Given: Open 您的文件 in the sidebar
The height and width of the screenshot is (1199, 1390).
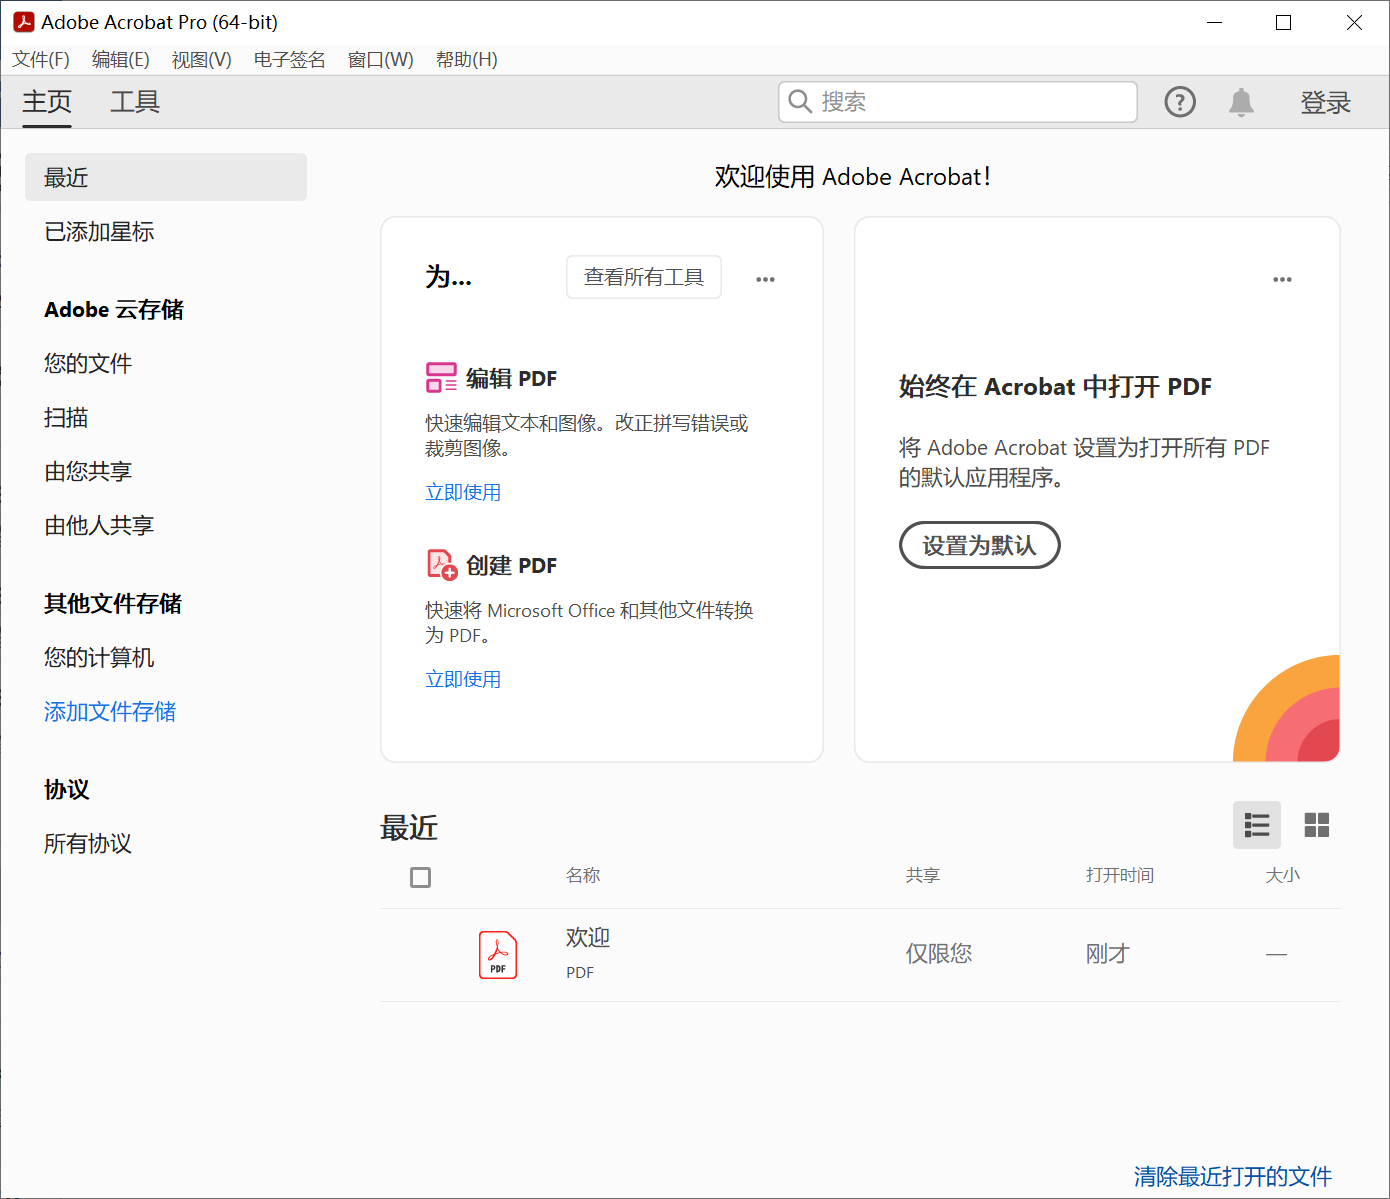Looking at the screenshot, I should tap(88, 364).
